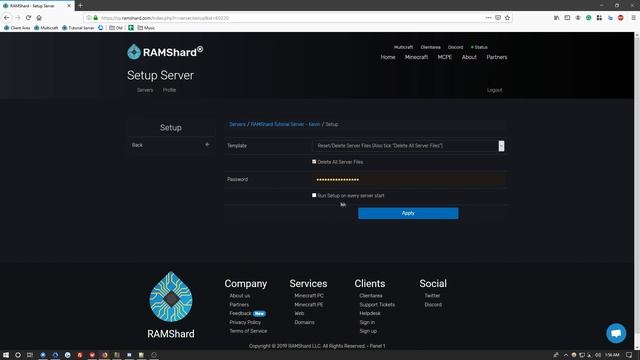Open the Multicraft top header link
Image resolution: width=640 pixels, height=360 pixels.
pyautogui.click(x=403, y=47)
